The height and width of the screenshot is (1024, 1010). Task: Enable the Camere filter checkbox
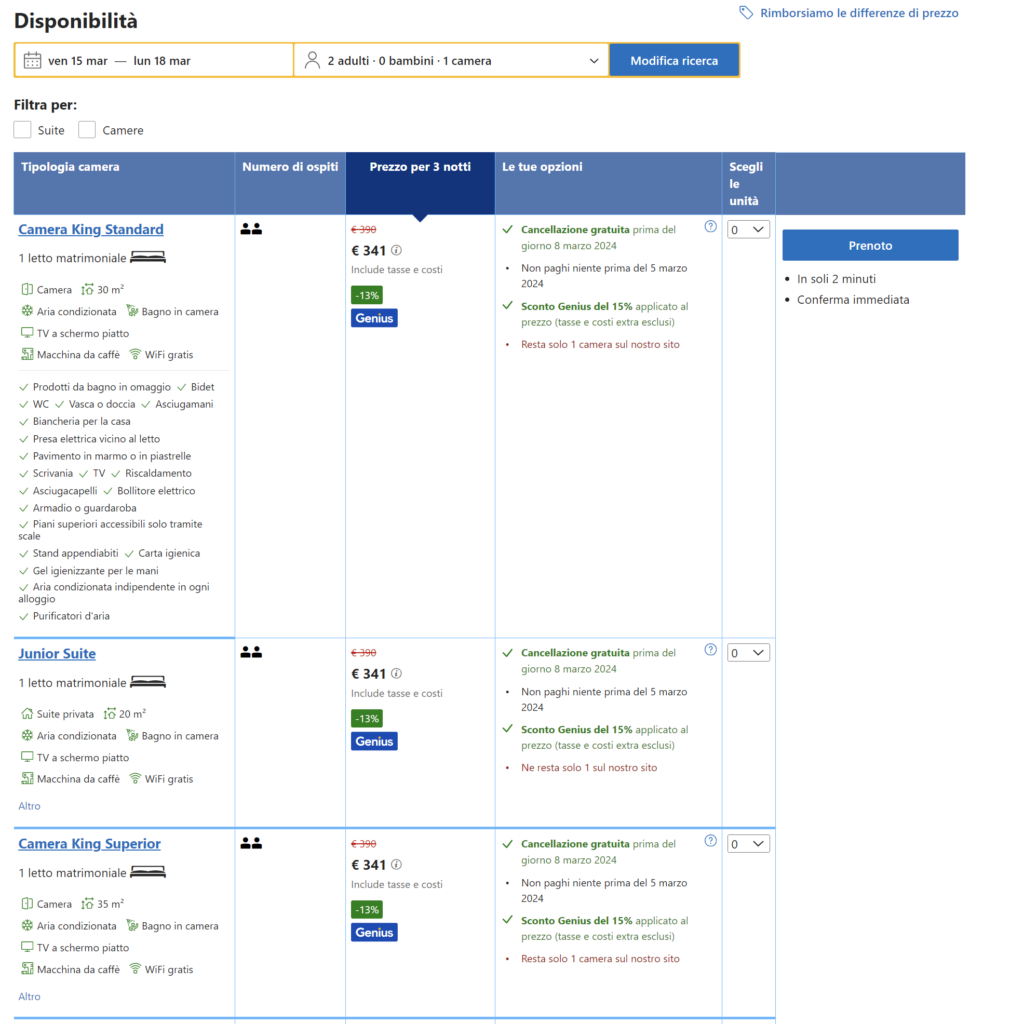tap(87, 130)
